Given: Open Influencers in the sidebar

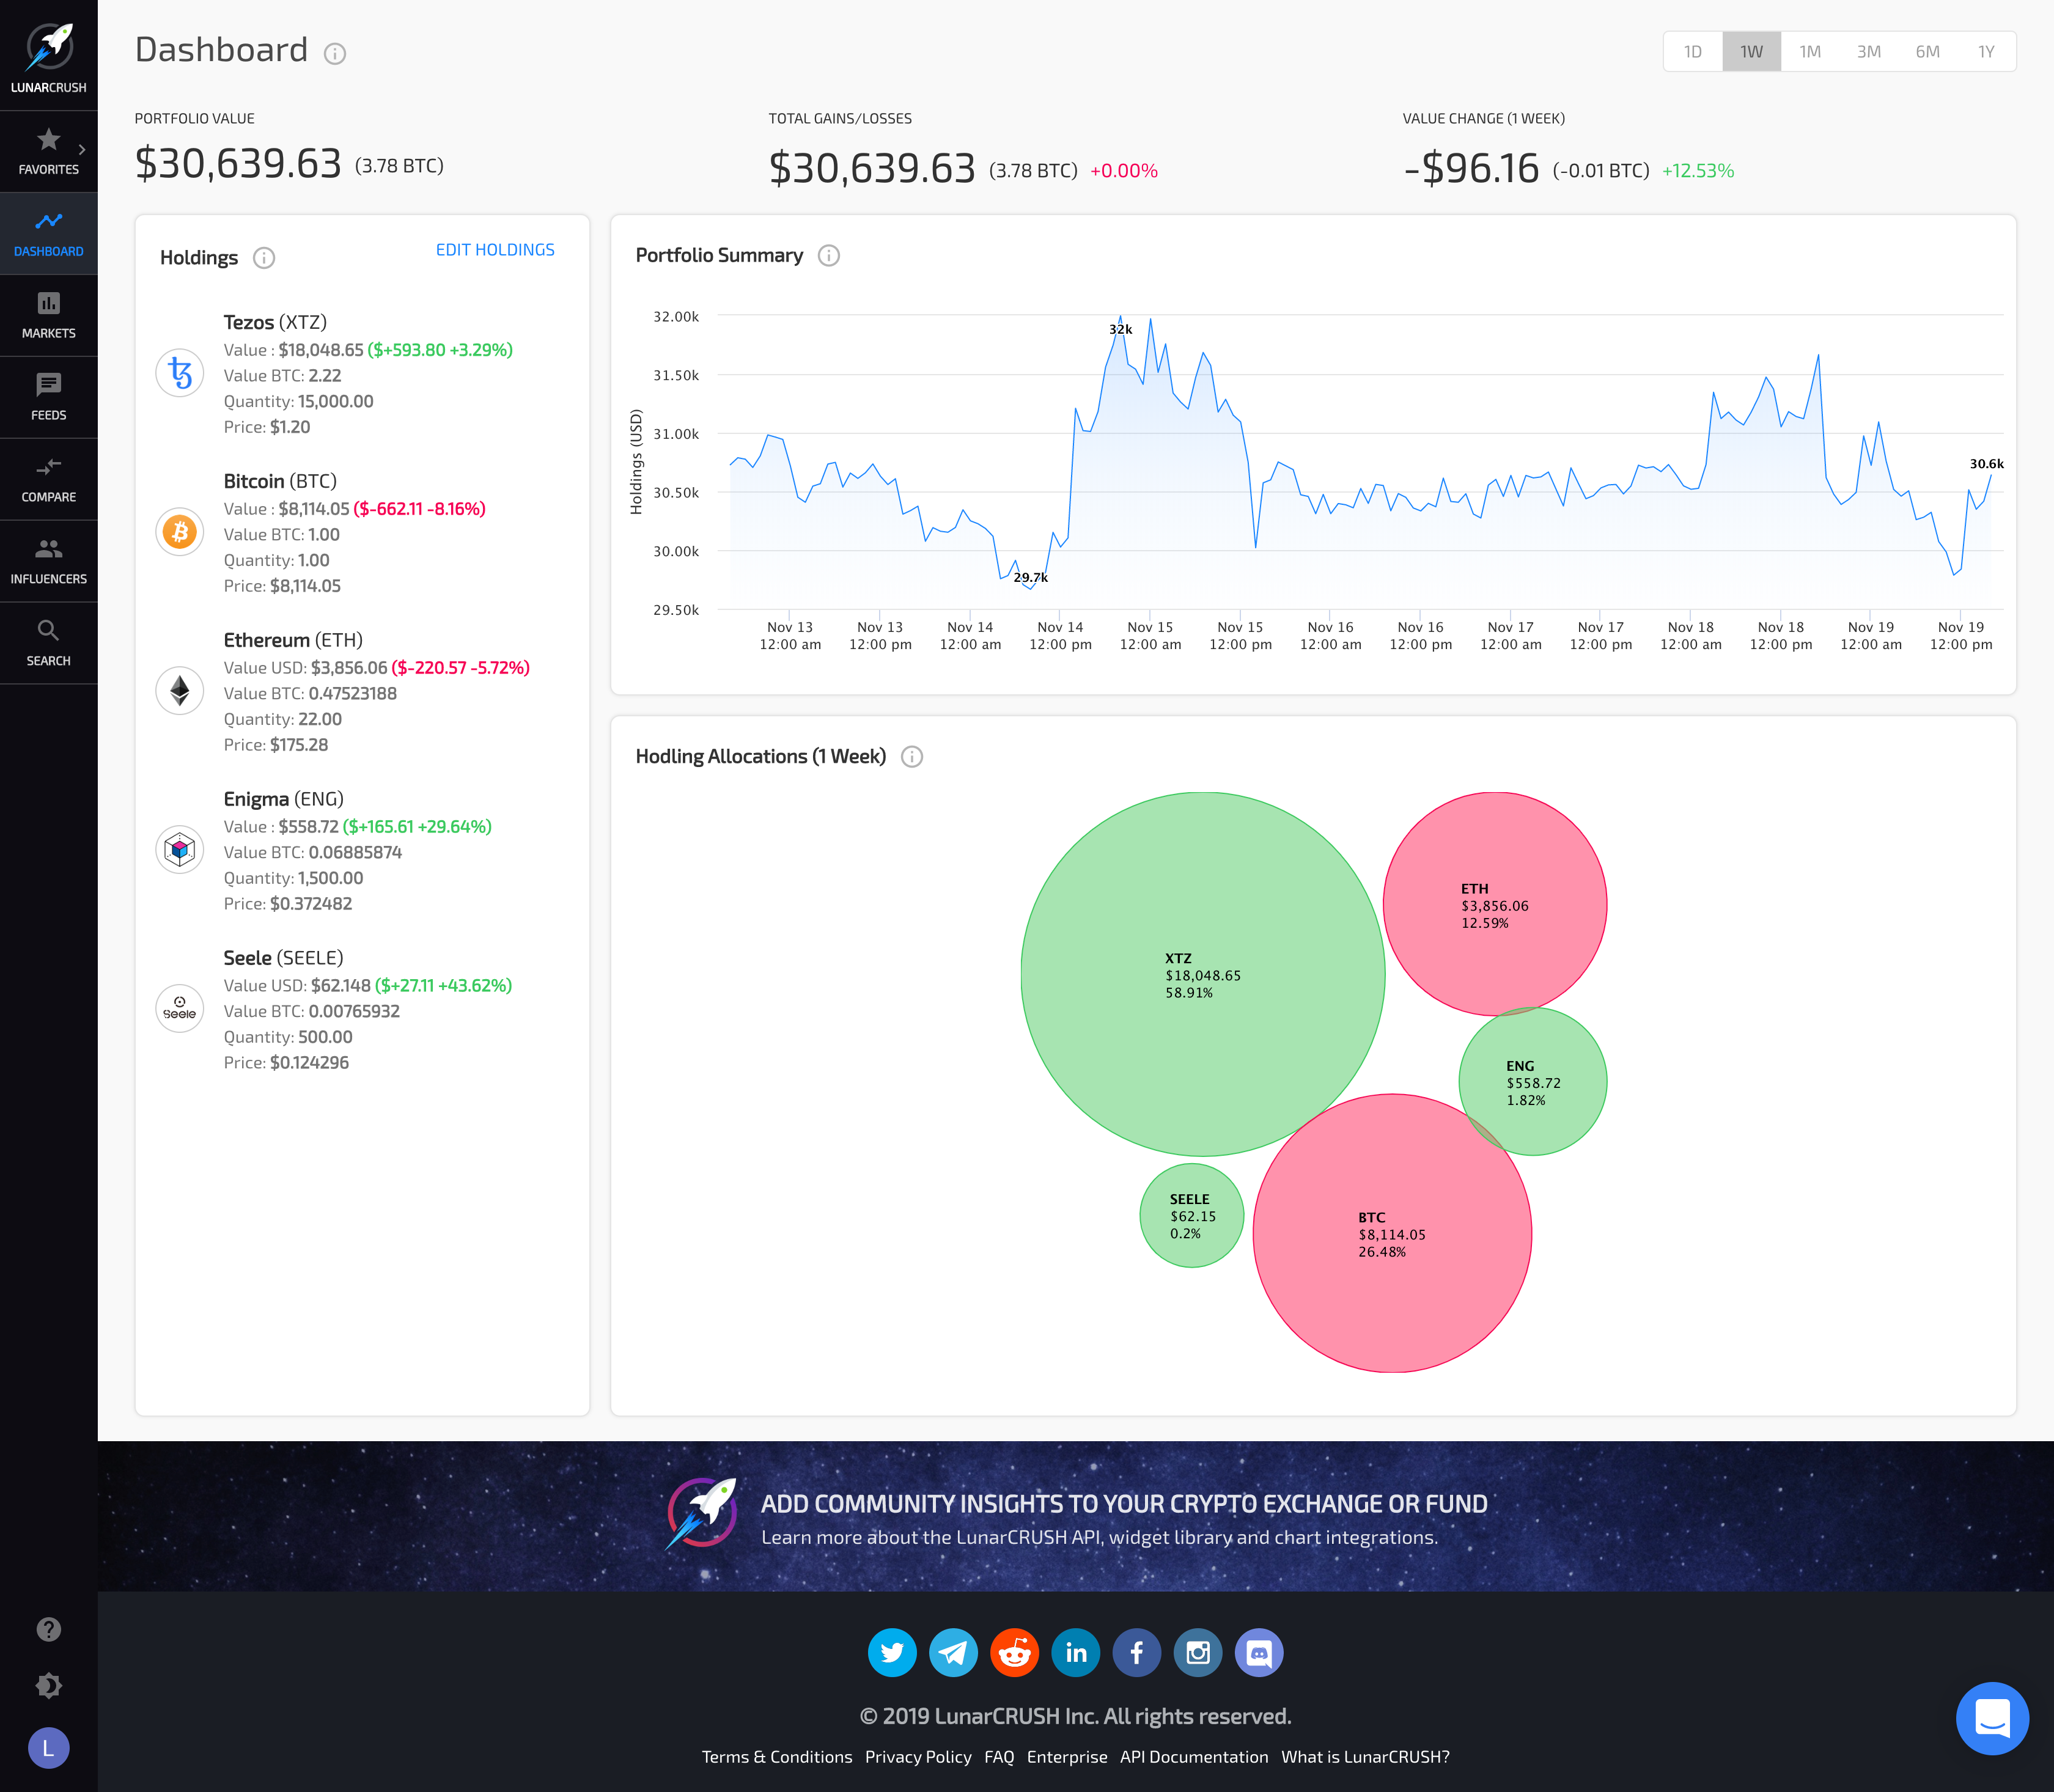Looking at the screenshot, I should click(x=48, y=561).
